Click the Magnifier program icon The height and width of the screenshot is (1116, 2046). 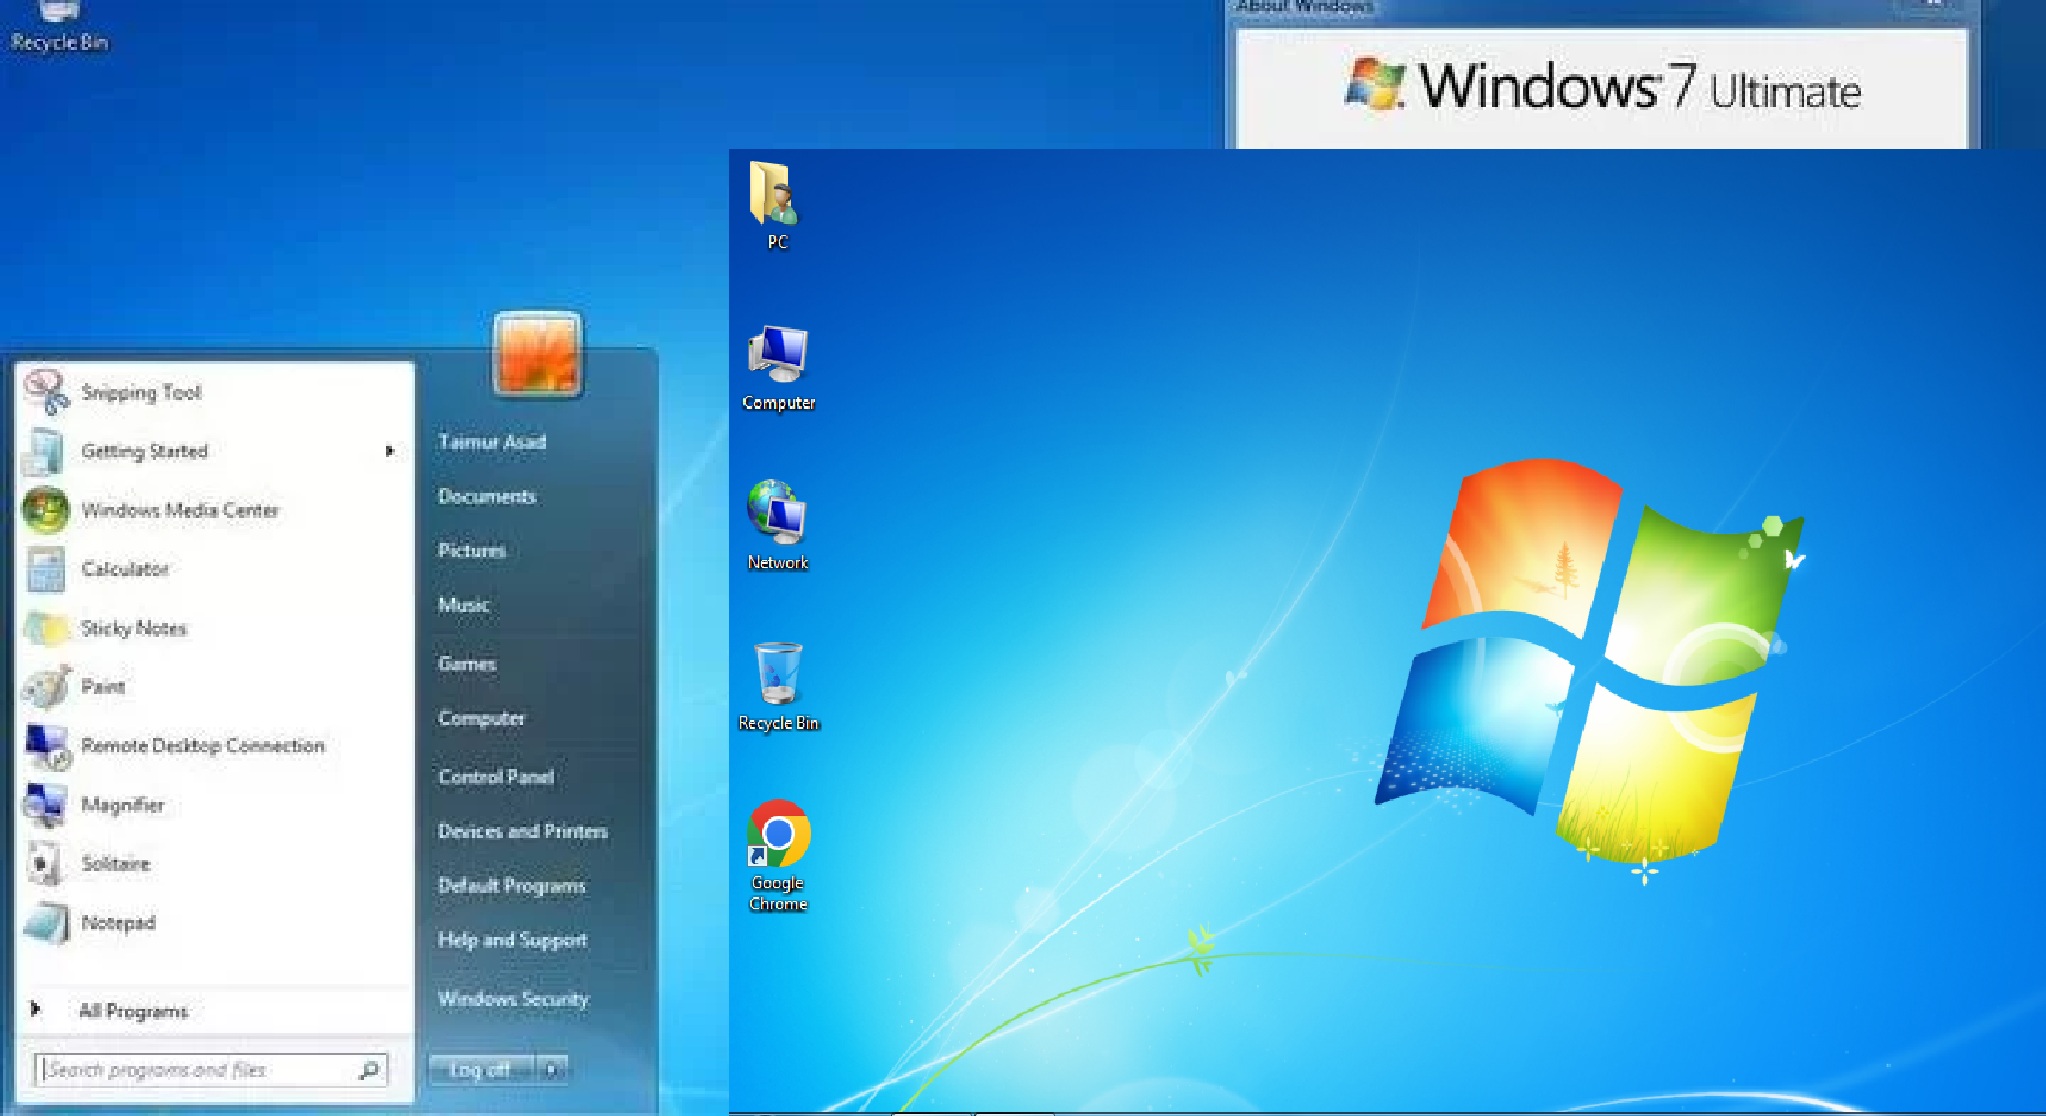click(46, 805)
